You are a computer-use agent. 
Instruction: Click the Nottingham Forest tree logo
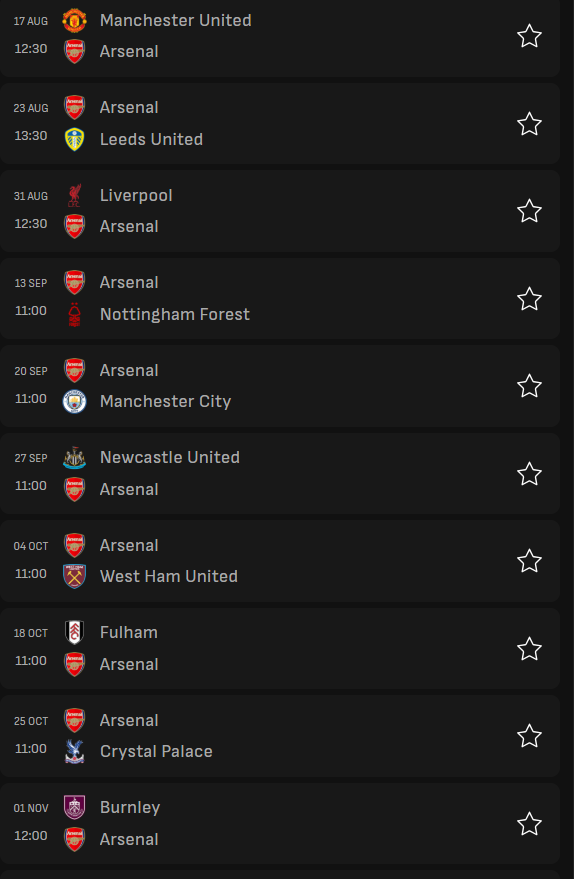tap(74, 314)
